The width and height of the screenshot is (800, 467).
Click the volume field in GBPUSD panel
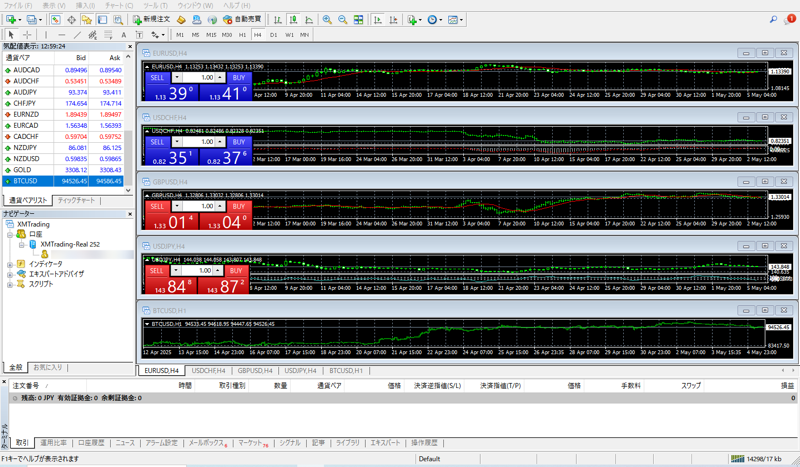[198, 206]
